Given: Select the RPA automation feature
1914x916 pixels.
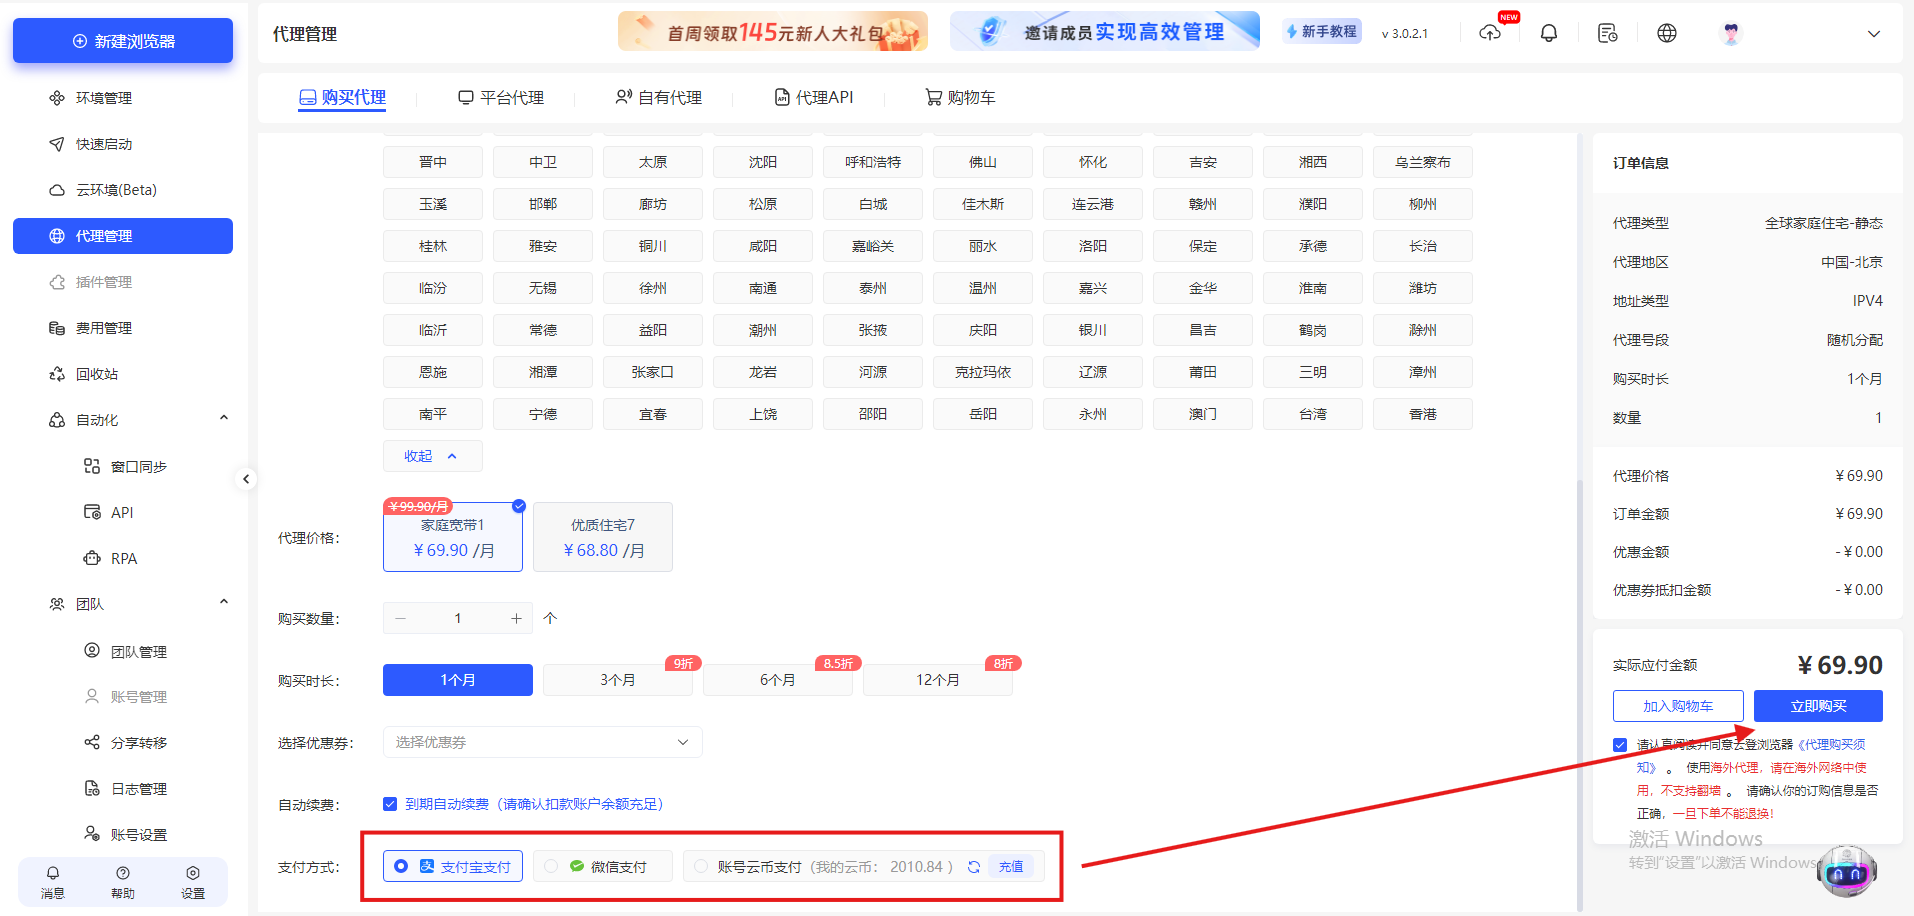Looking at the screenshot, I should (x=122, y=557).
